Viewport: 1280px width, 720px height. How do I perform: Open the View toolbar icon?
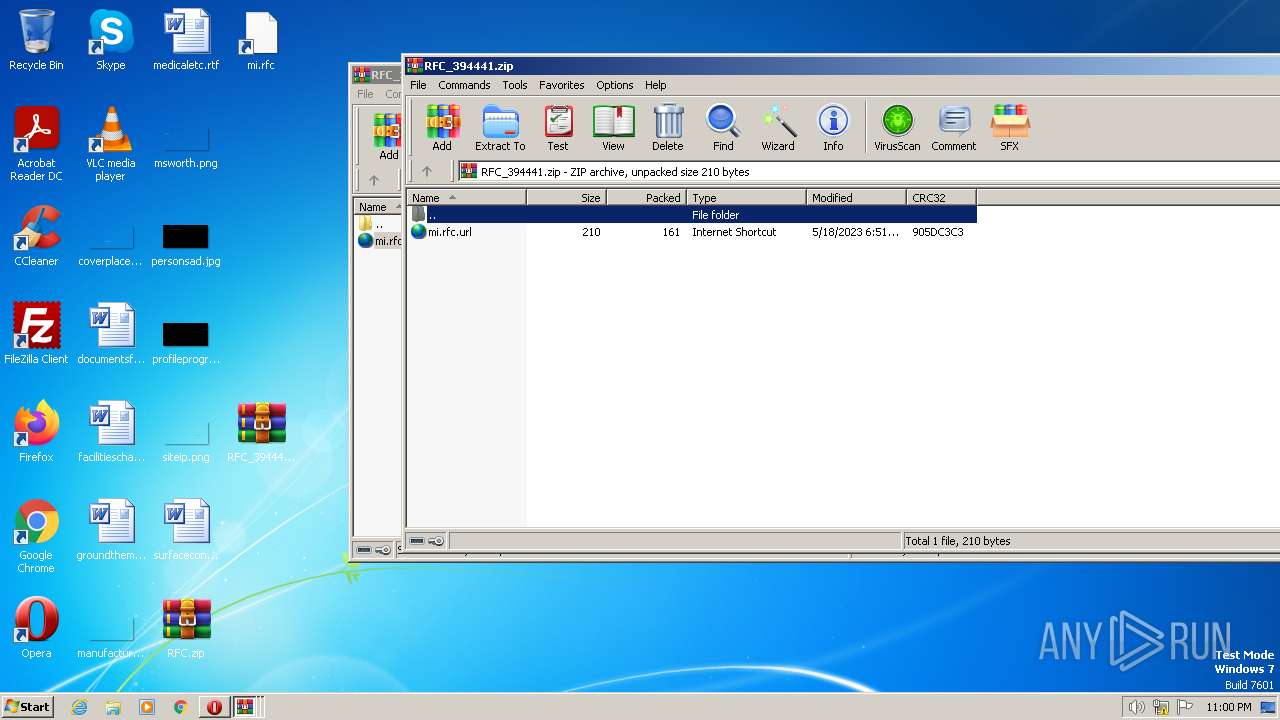click(x=613, y=128)
